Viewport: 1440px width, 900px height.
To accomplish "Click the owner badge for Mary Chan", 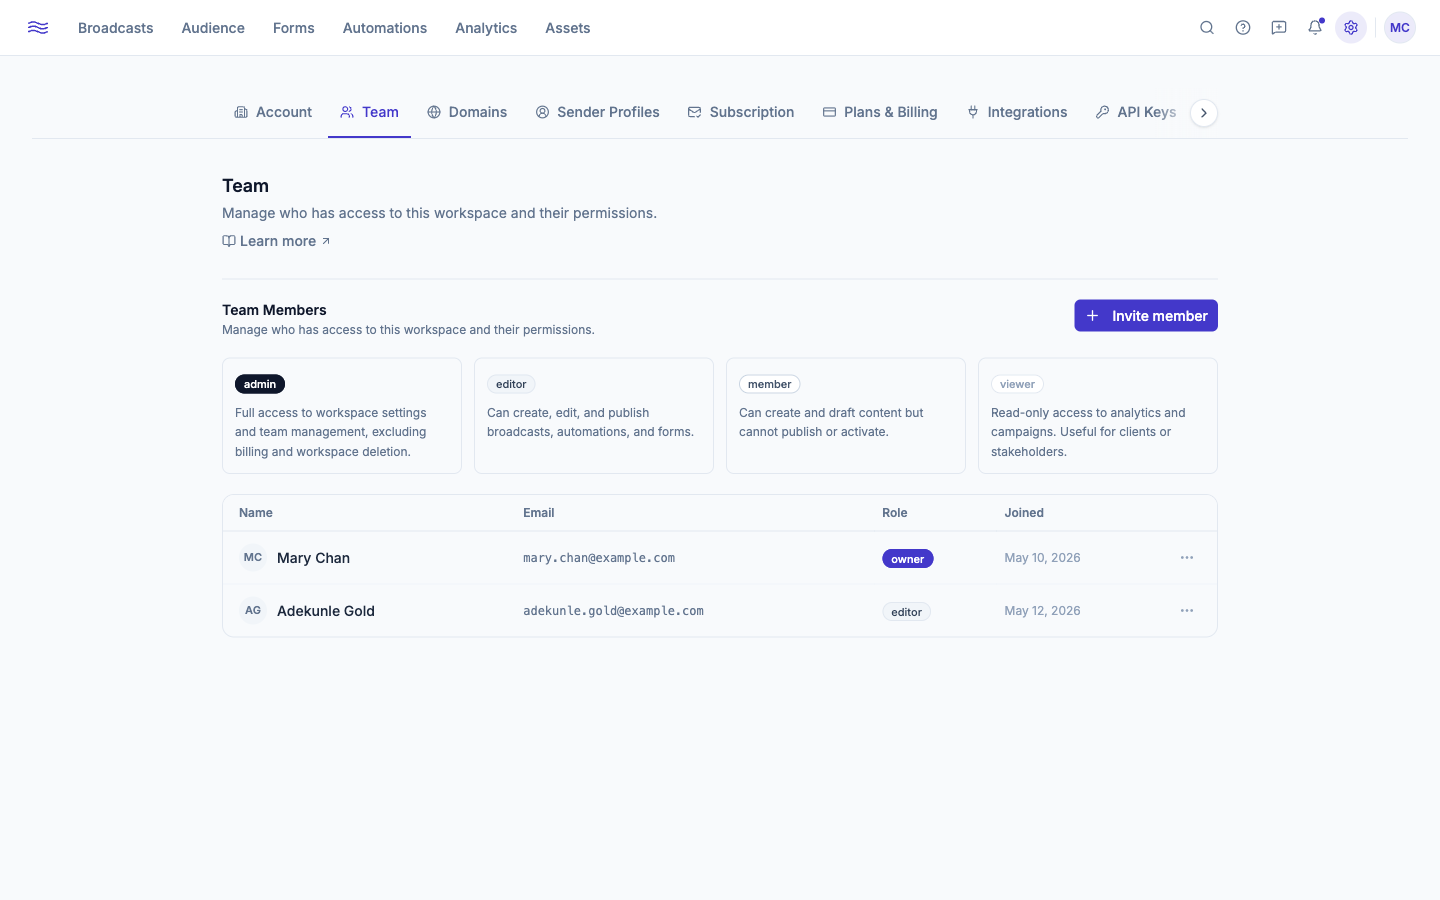I will pos(908,559).
